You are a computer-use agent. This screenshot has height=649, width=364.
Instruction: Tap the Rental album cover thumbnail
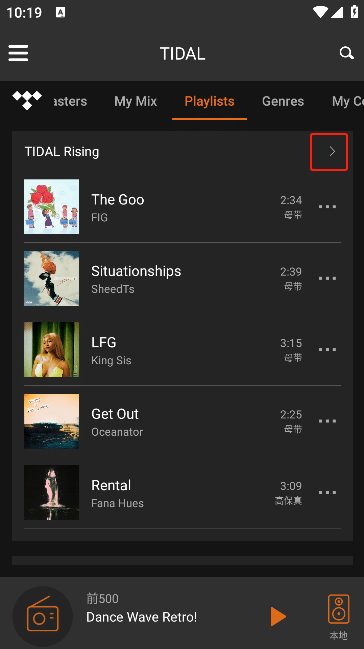pyautogui.click(x=51, y=493)
